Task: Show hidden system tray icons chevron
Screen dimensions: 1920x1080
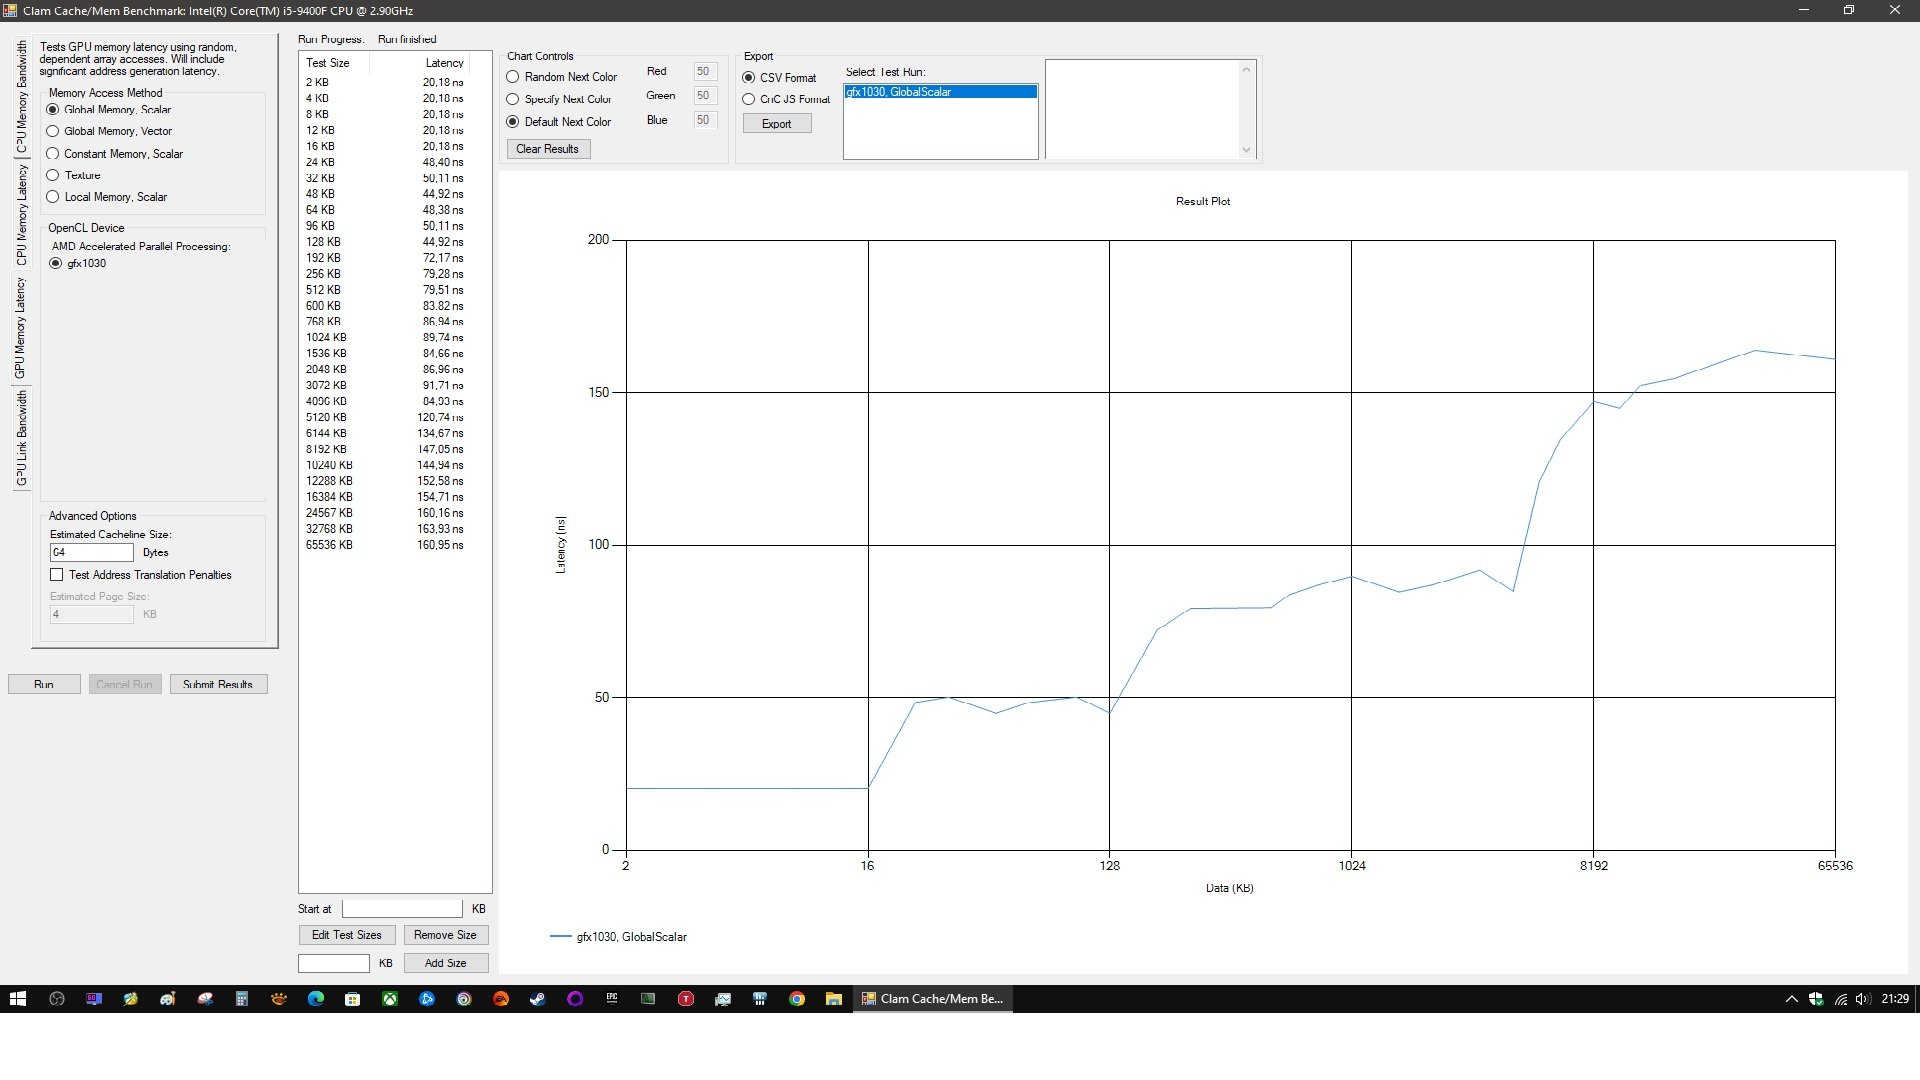Action: pyautogui.click(x=1791, y=998)
